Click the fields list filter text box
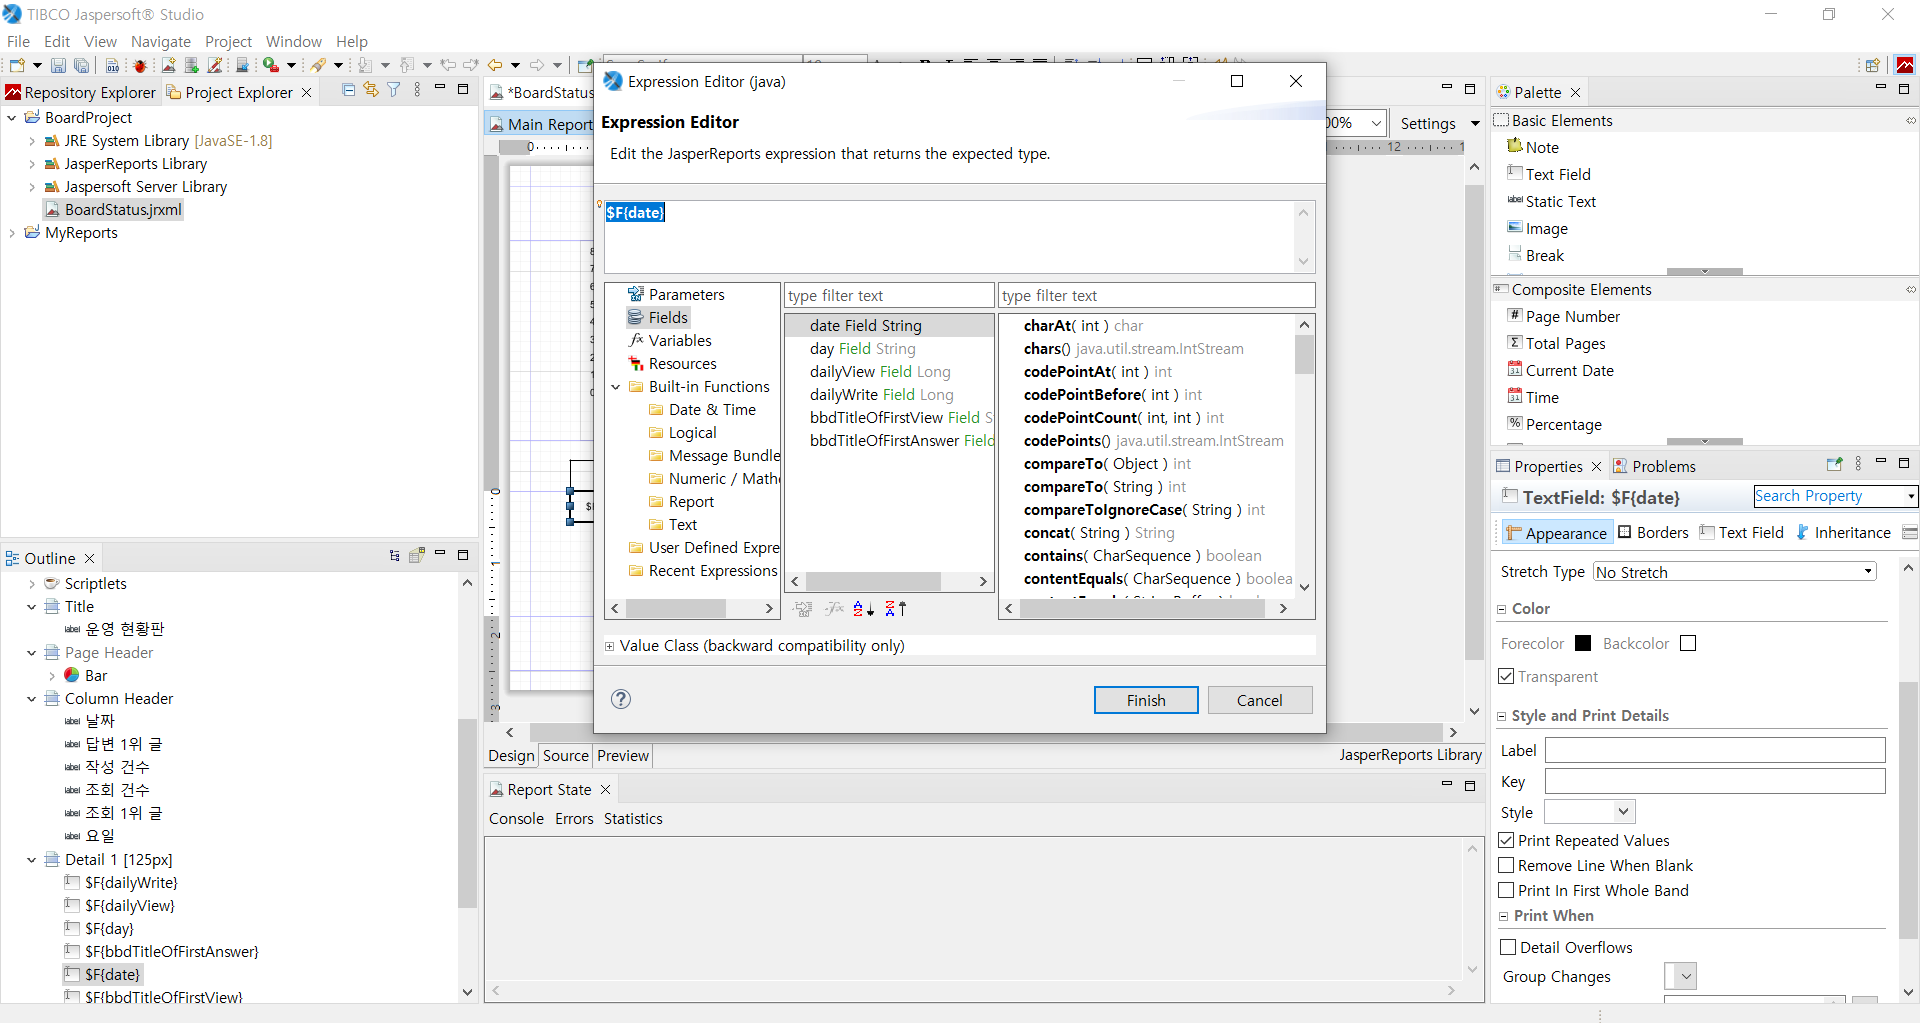 click(x=889, y=295)
